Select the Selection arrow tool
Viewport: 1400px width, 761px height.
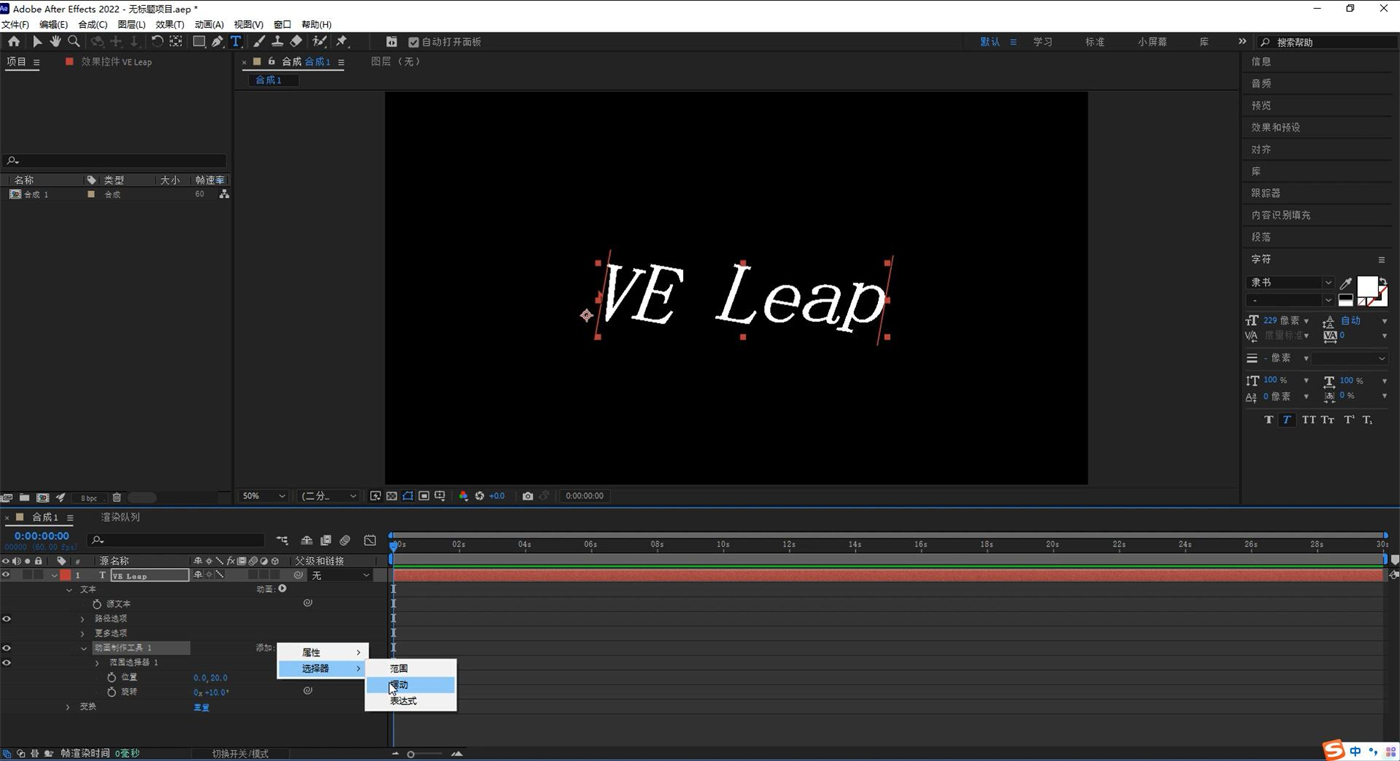coord(37,42)
